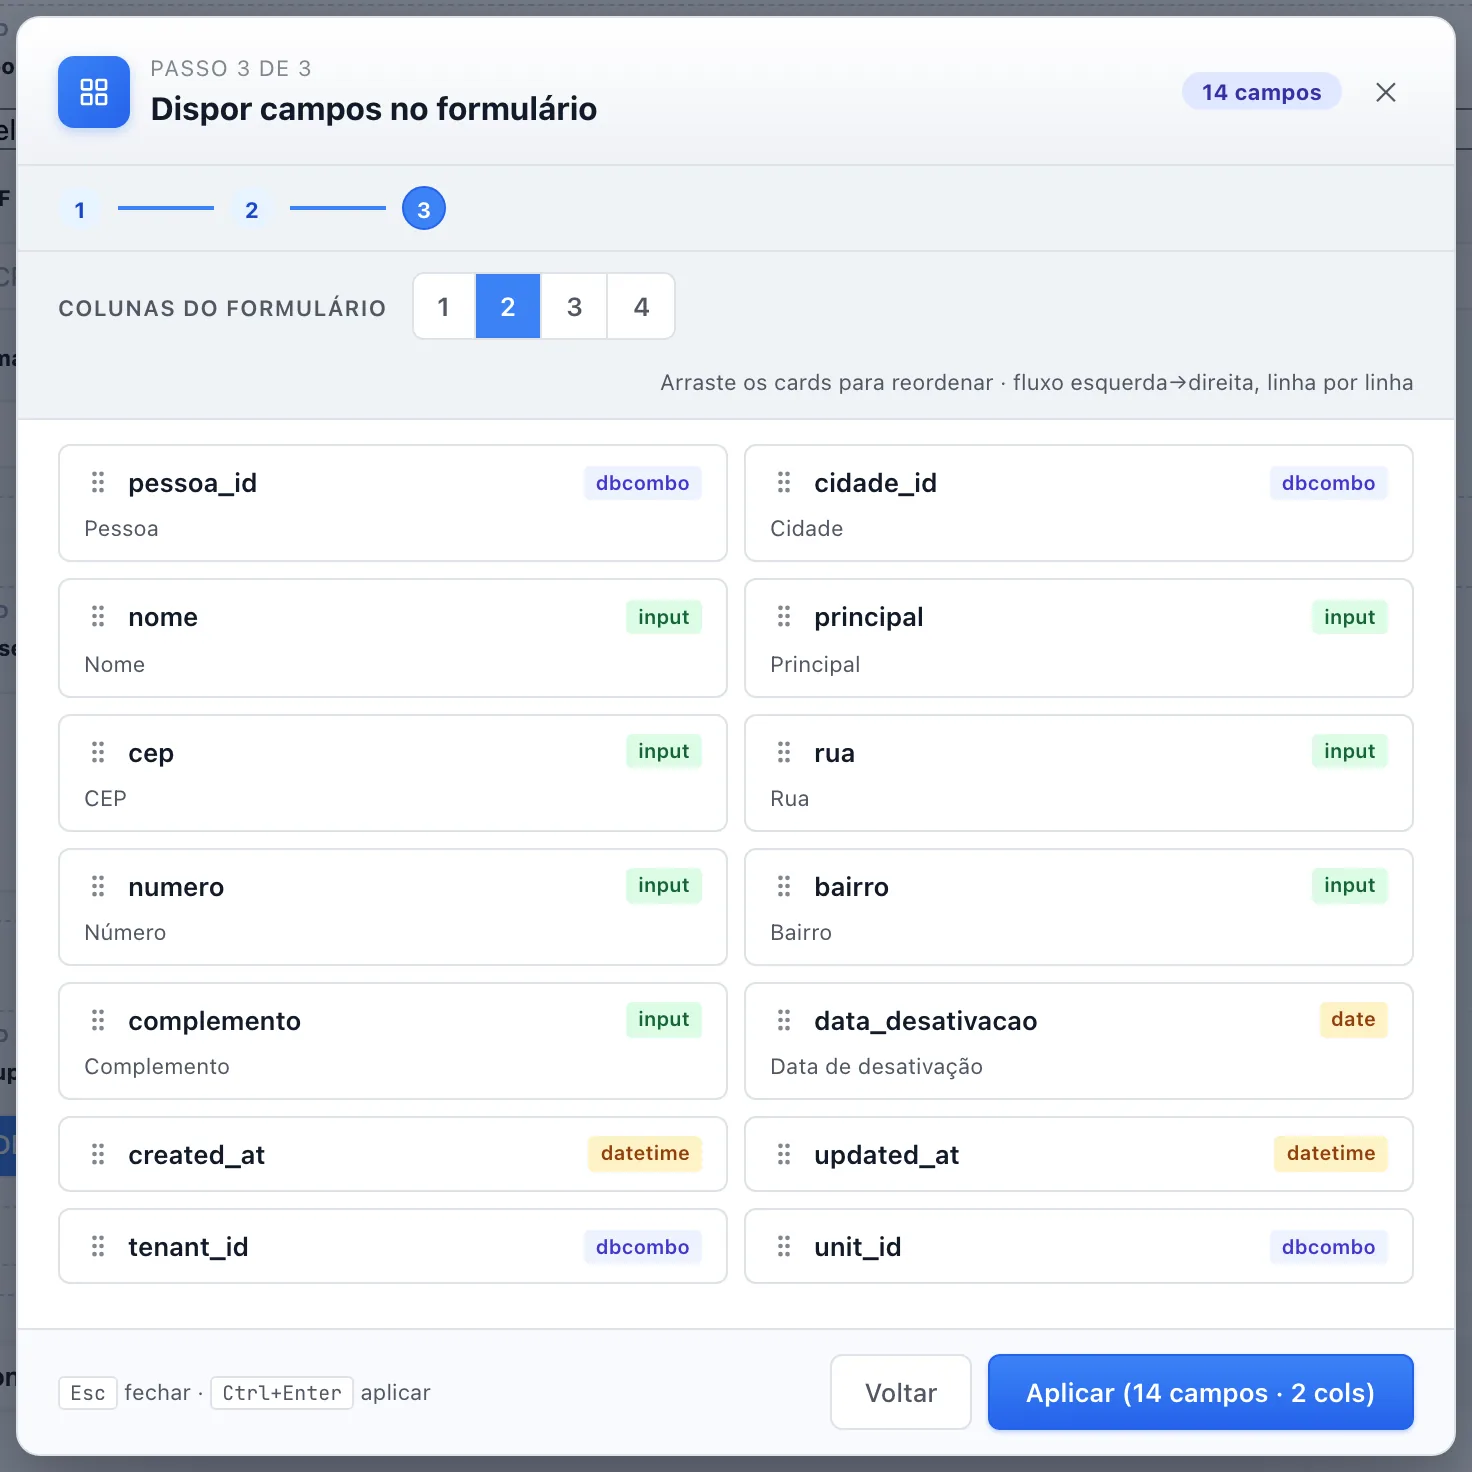Choose 3 columns for the form
The width and height of the screenshot is (1472, 1472).
click(574, 307)
